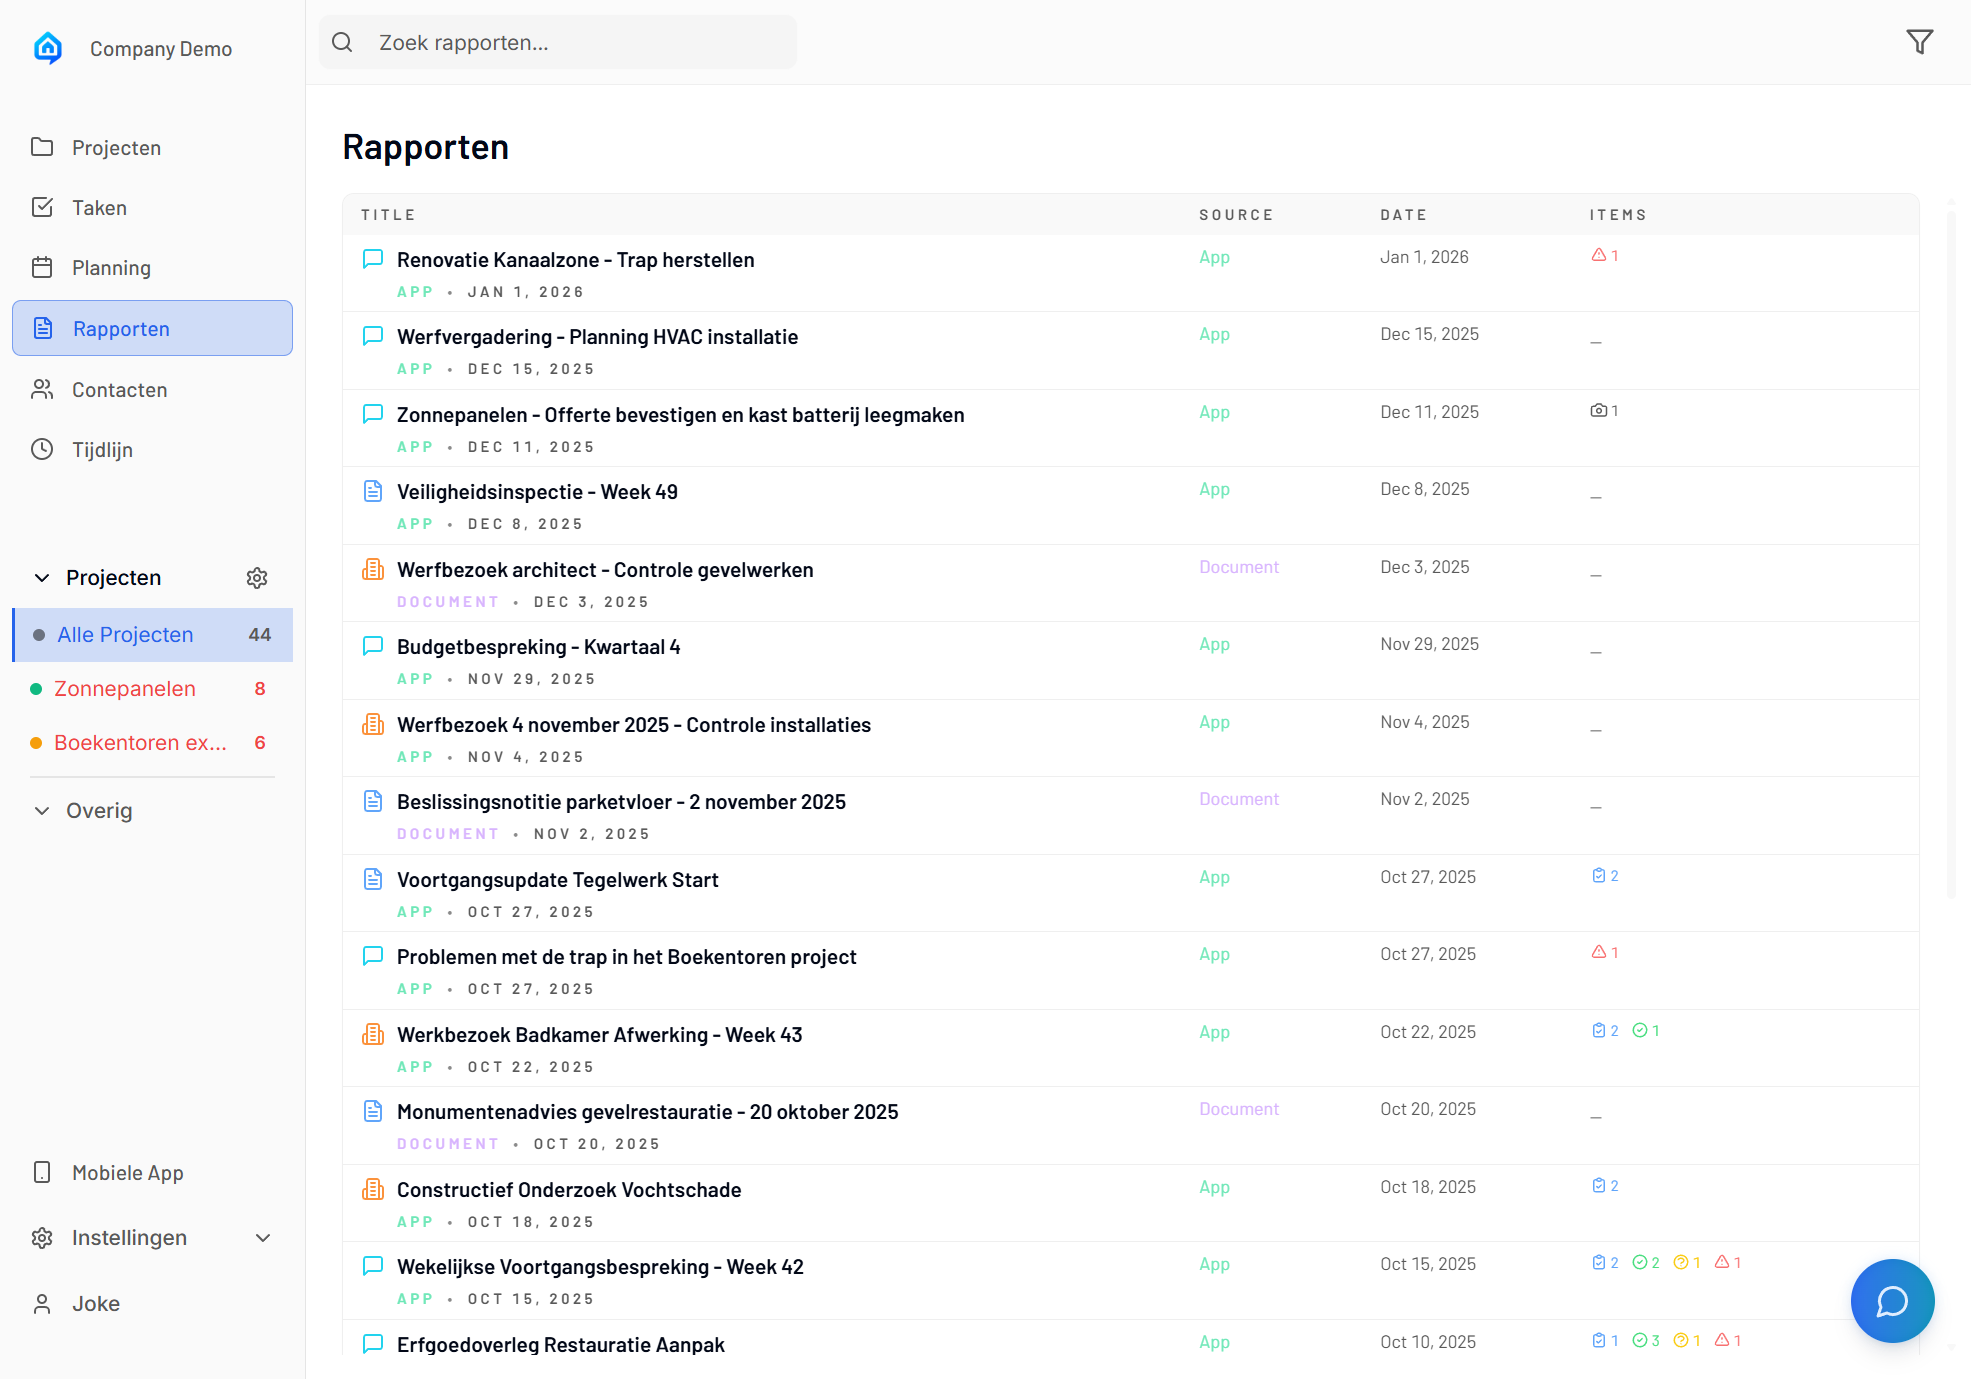Open Veiligheidsinspectie - Week 49 report
This screenshot has width=1971, height=1379.
[x=537, y=492]
